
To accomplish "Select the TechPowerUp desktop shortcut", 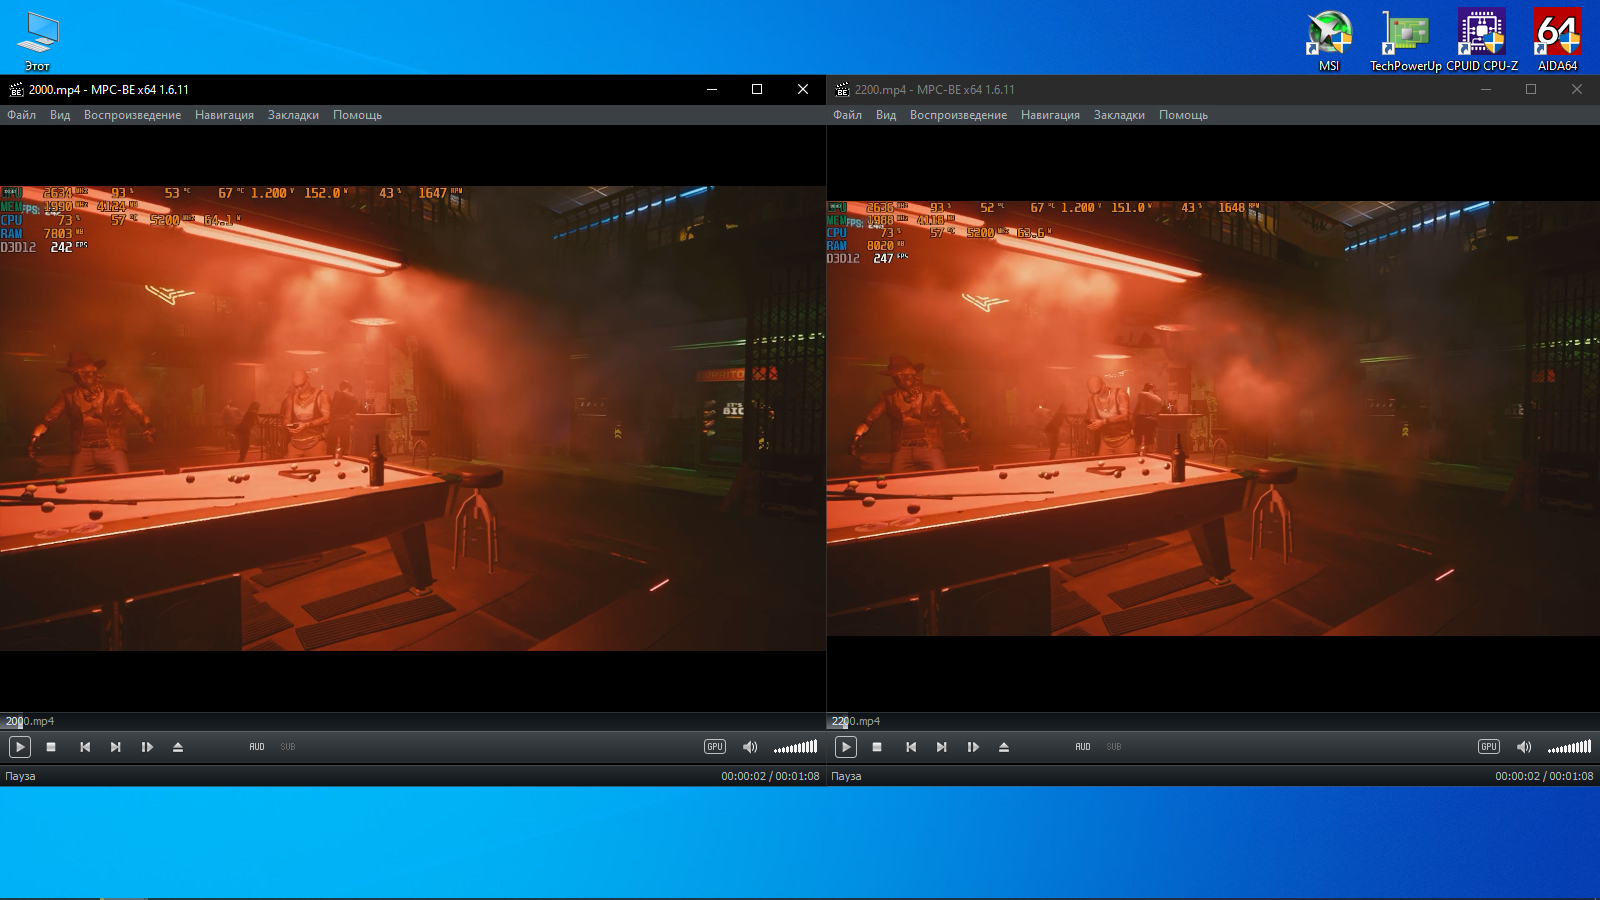I will (x=1405, y=40).
